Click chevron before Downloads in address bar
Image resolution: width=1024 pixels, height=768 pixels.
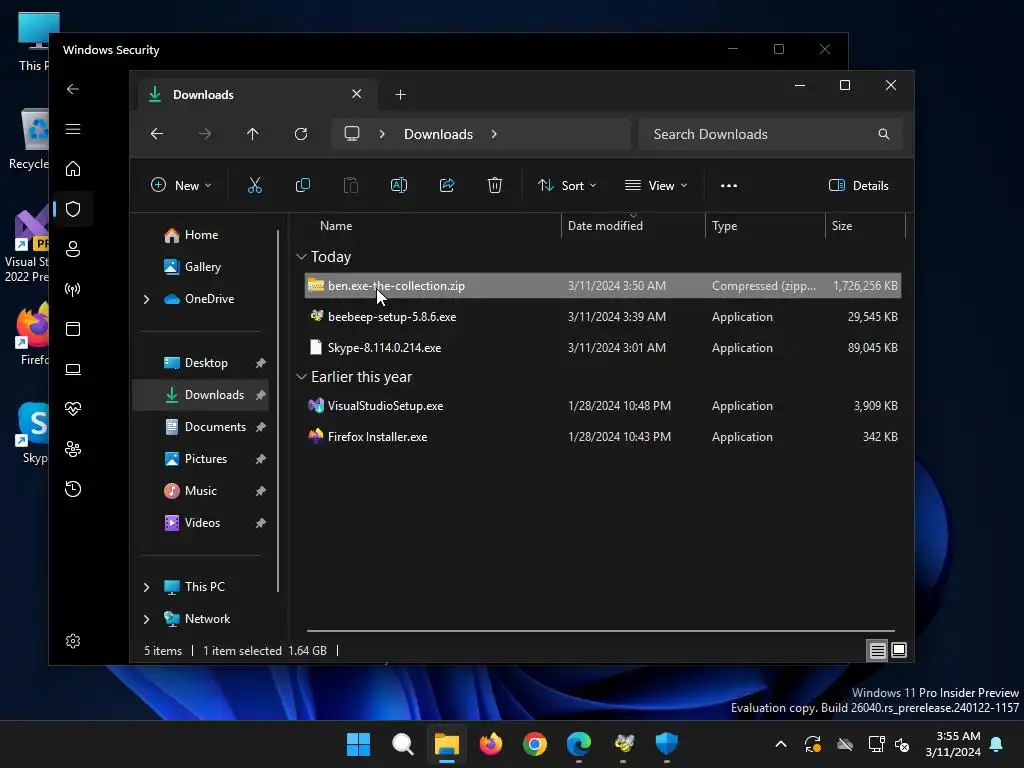coord(382,134)
